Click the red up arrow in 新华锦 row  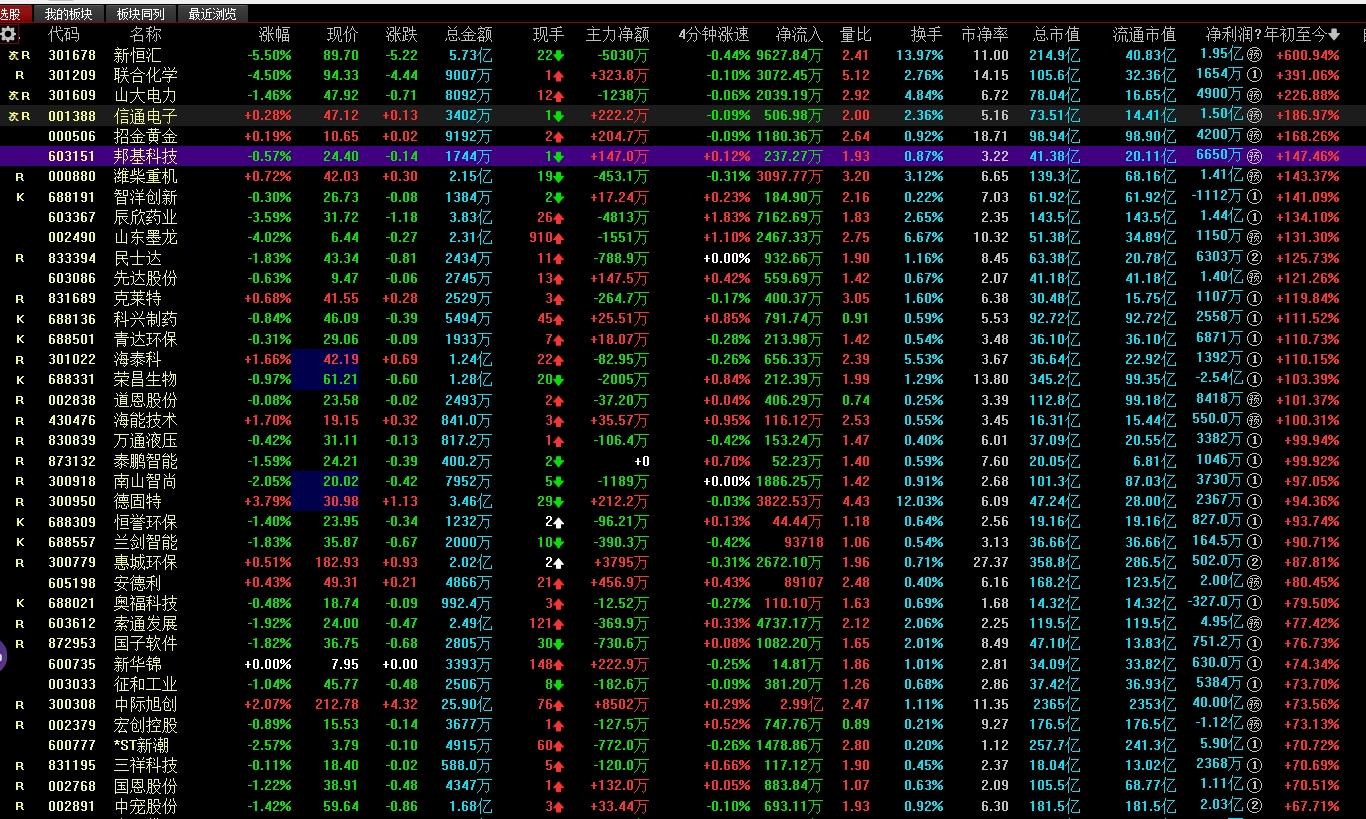(559, 664)
